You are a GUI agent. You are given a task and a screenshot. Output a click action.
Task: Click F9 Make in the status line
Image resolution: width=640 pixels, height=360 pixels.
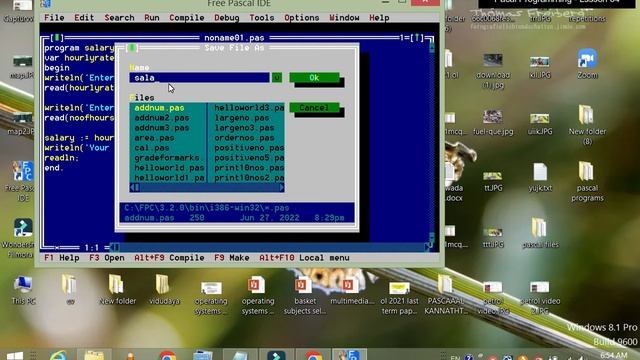tap(231, 258)
